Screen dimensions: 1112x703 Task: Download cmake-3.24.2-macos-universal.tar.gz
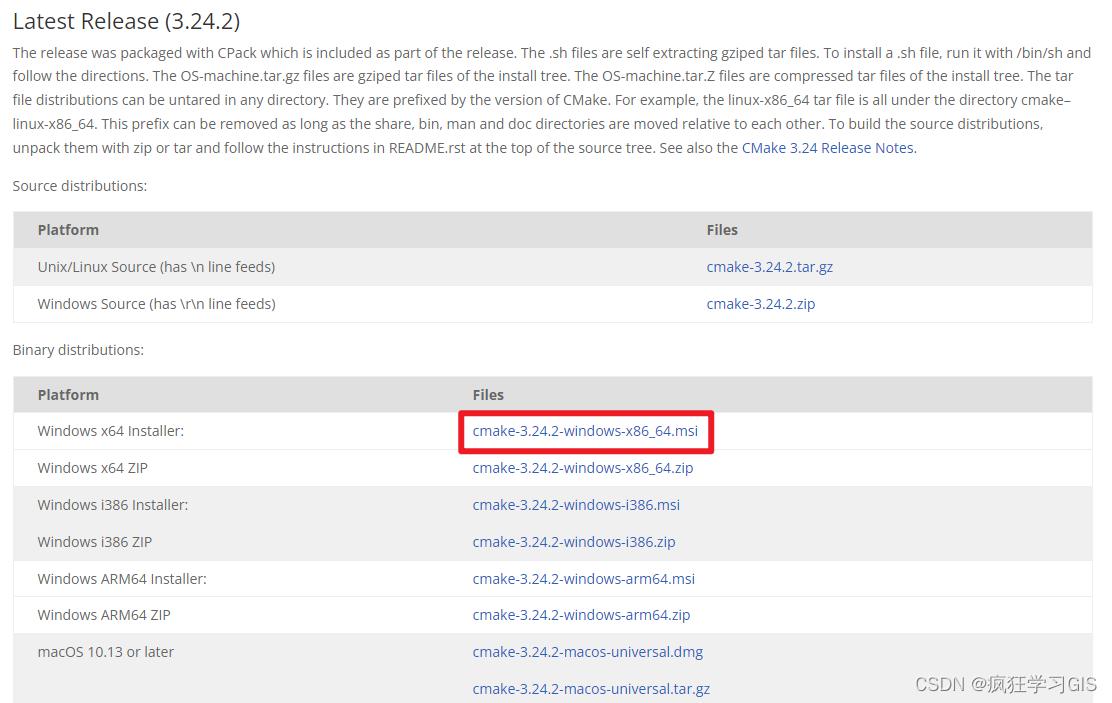click(x=591, y=688)
